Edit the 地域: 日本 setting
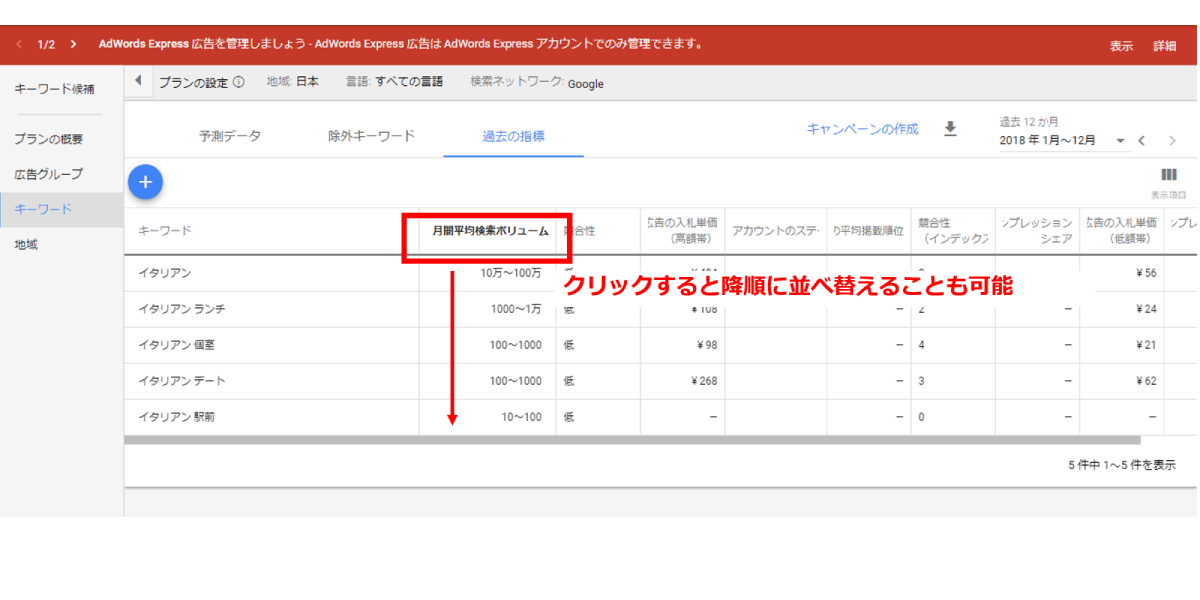1200x600 pixels. tap(292, 82)
